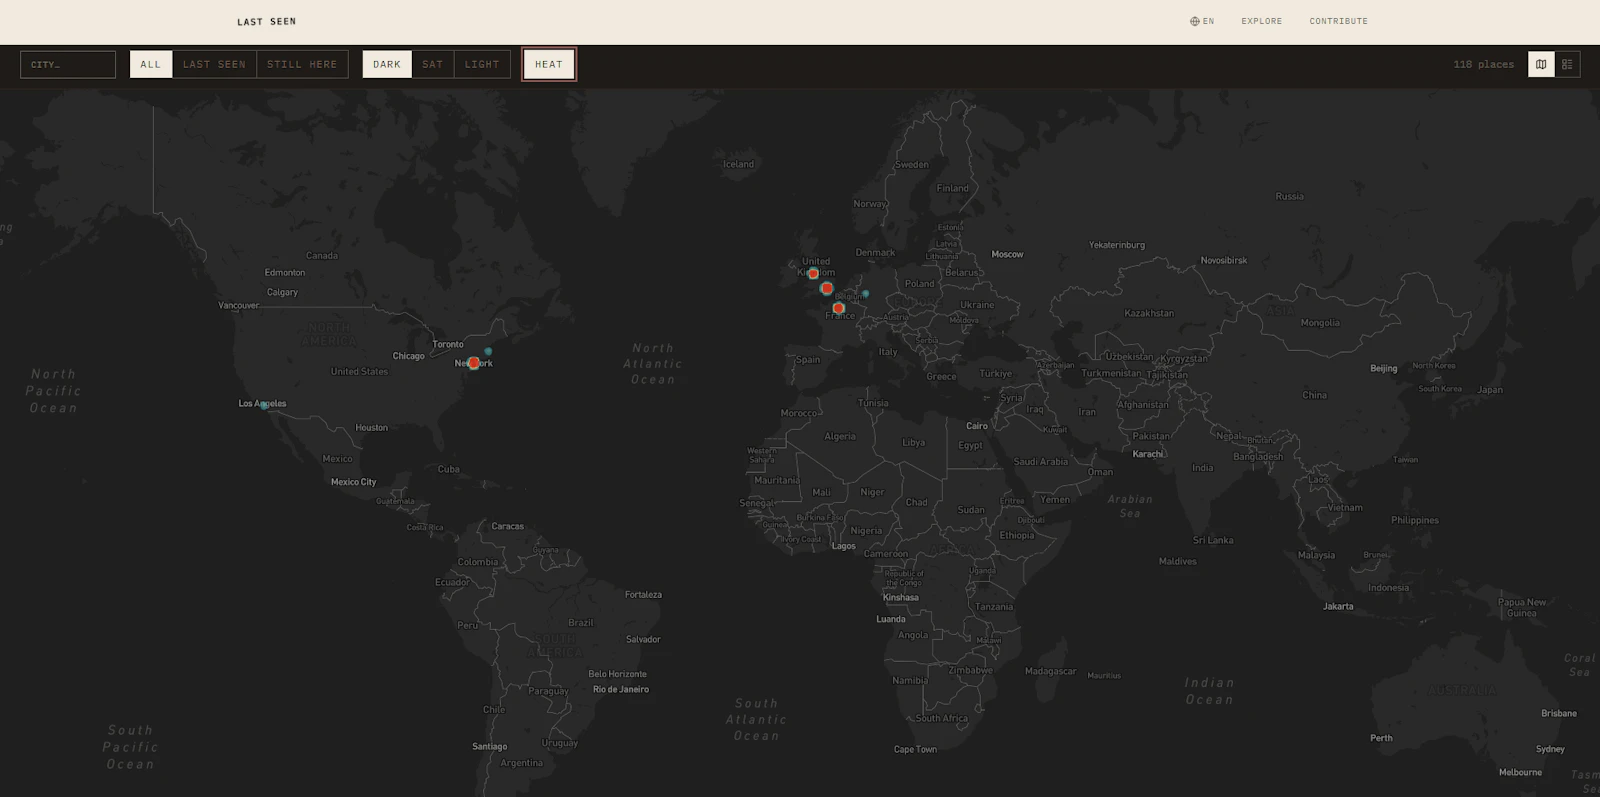Click the Houston map label
The image size is (1600, 797).
pos(371,427)
